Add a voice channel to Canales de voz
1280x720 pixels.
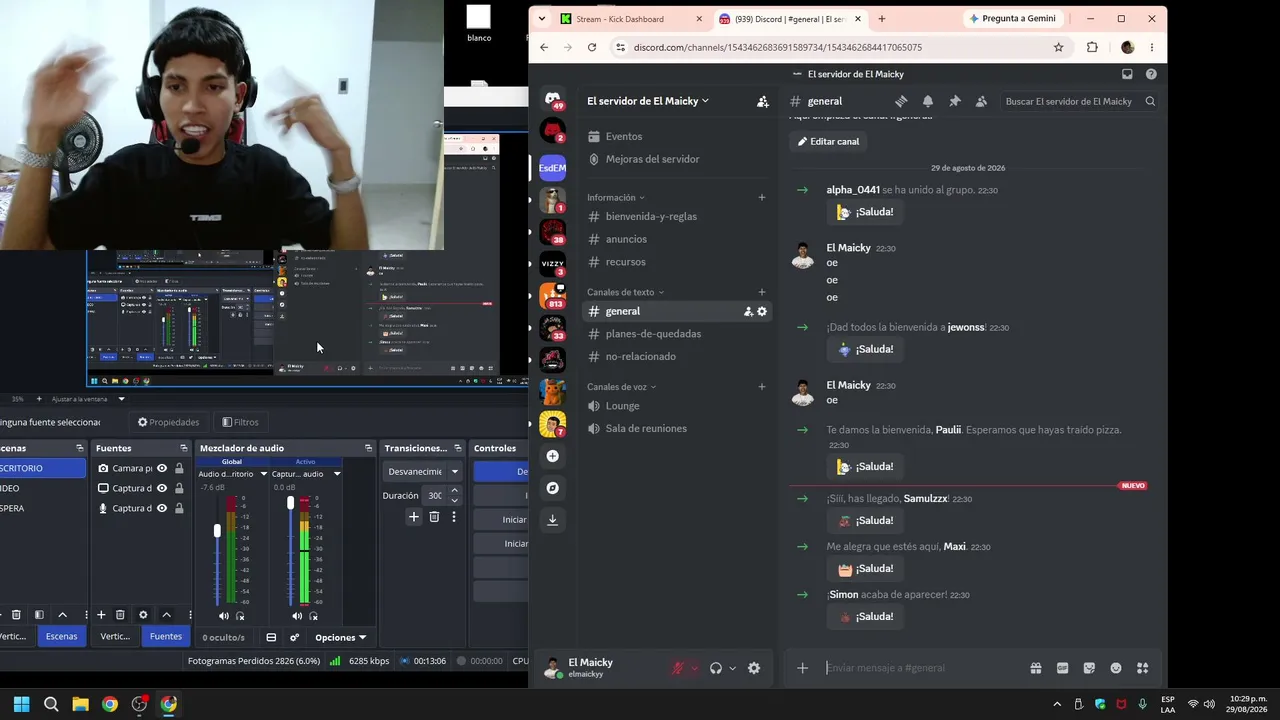[762, 387]
